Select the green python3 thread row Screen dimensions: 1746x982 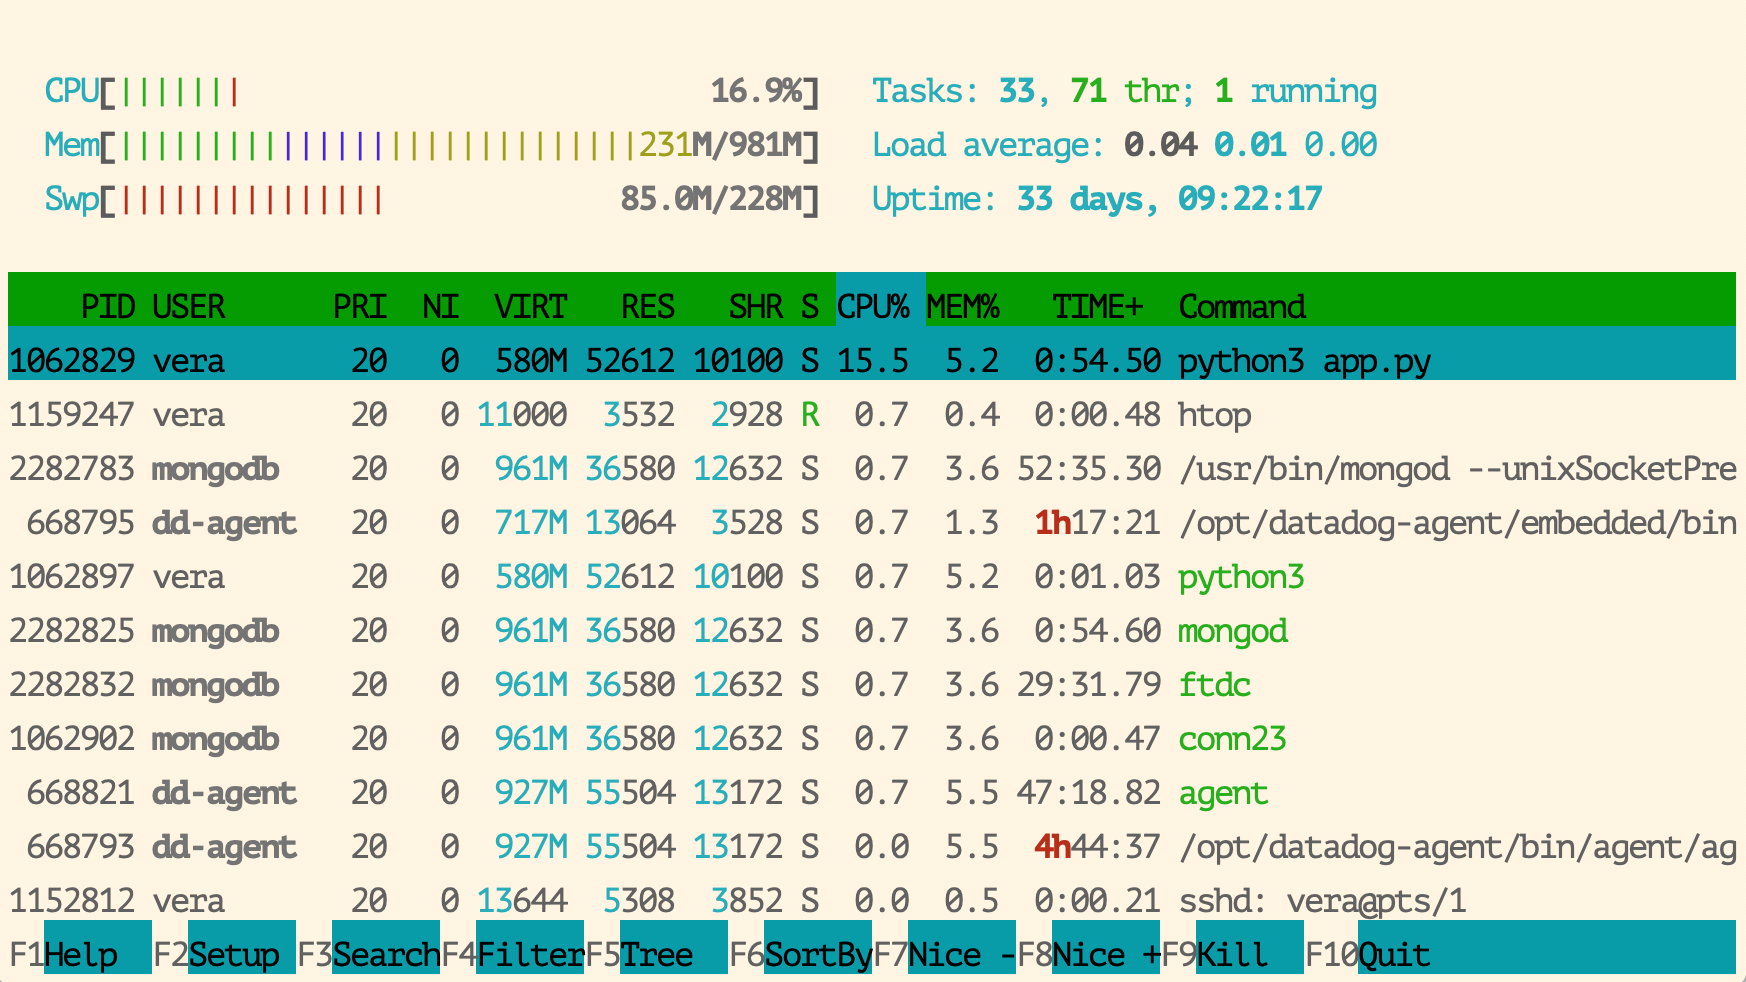pos(872,577)
